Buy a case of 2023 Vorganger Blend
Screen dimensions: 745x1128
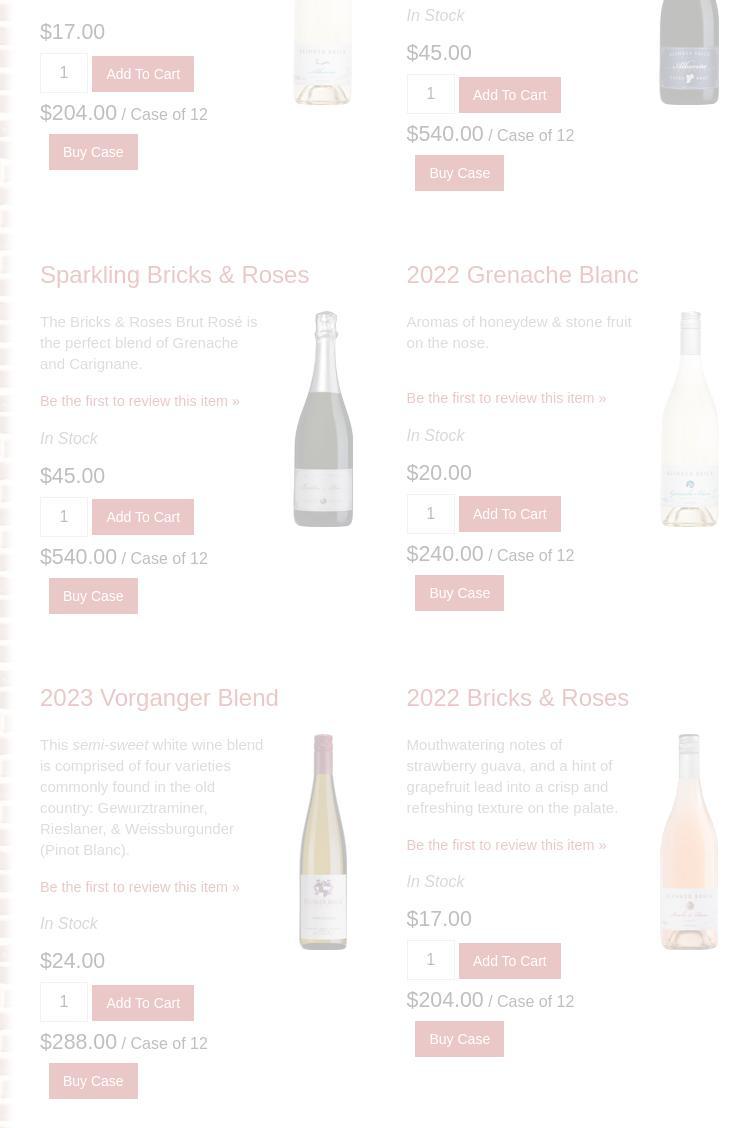93,1081
